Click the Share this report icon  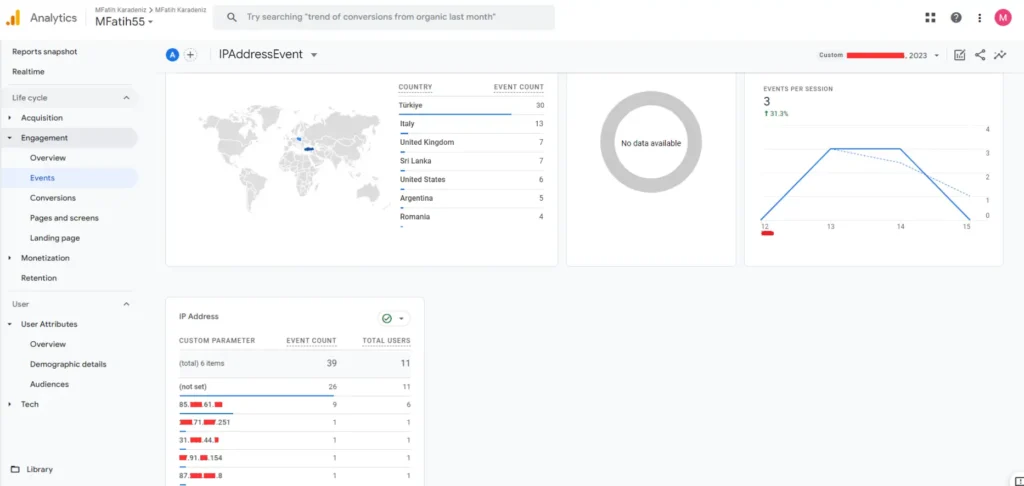pyautogui.click(x=980, y=55)
